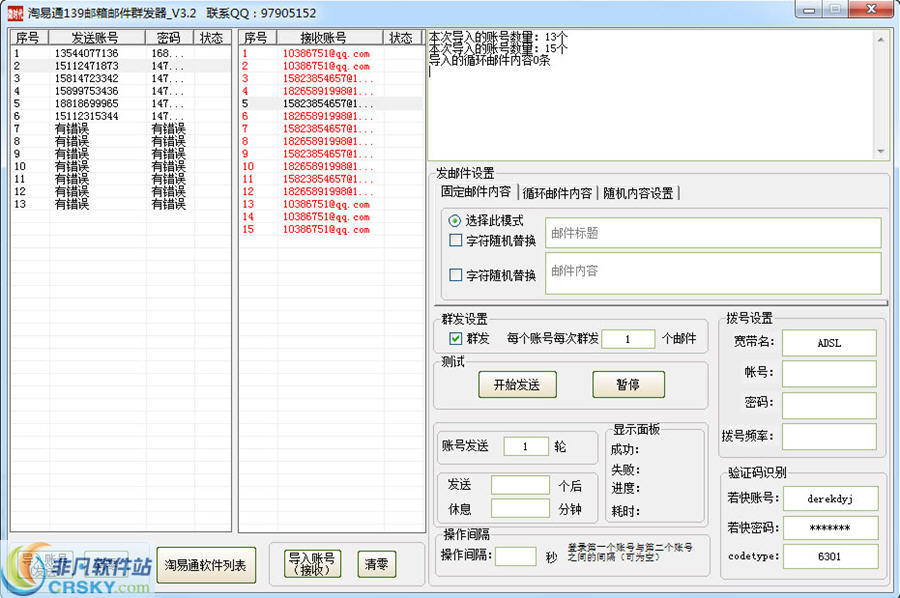Screen dimensions: 900x598
Task: Click 导入账号(接收) button
Action: pos(312,564)
